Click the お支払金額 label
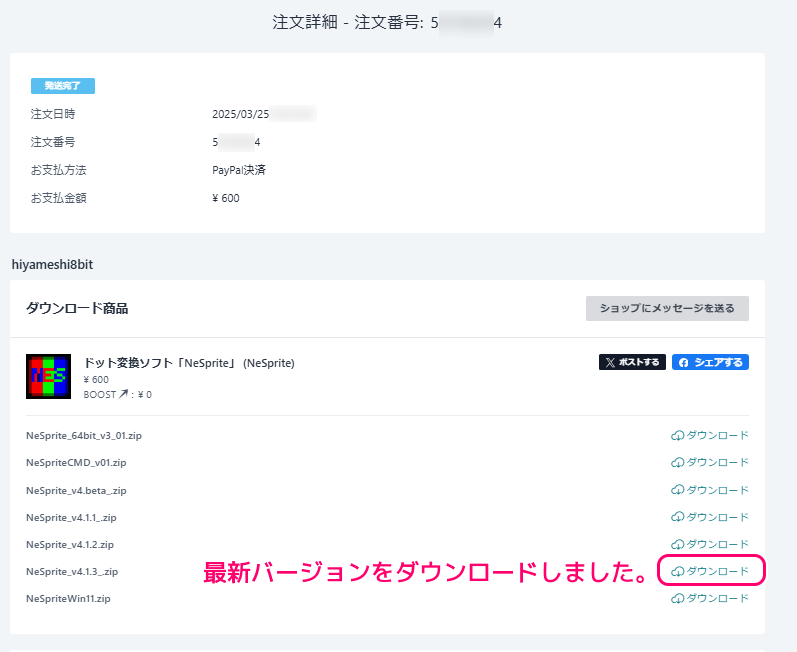This screenshot has height=652, width=797. pyautogui.click(x=58, y=198)
